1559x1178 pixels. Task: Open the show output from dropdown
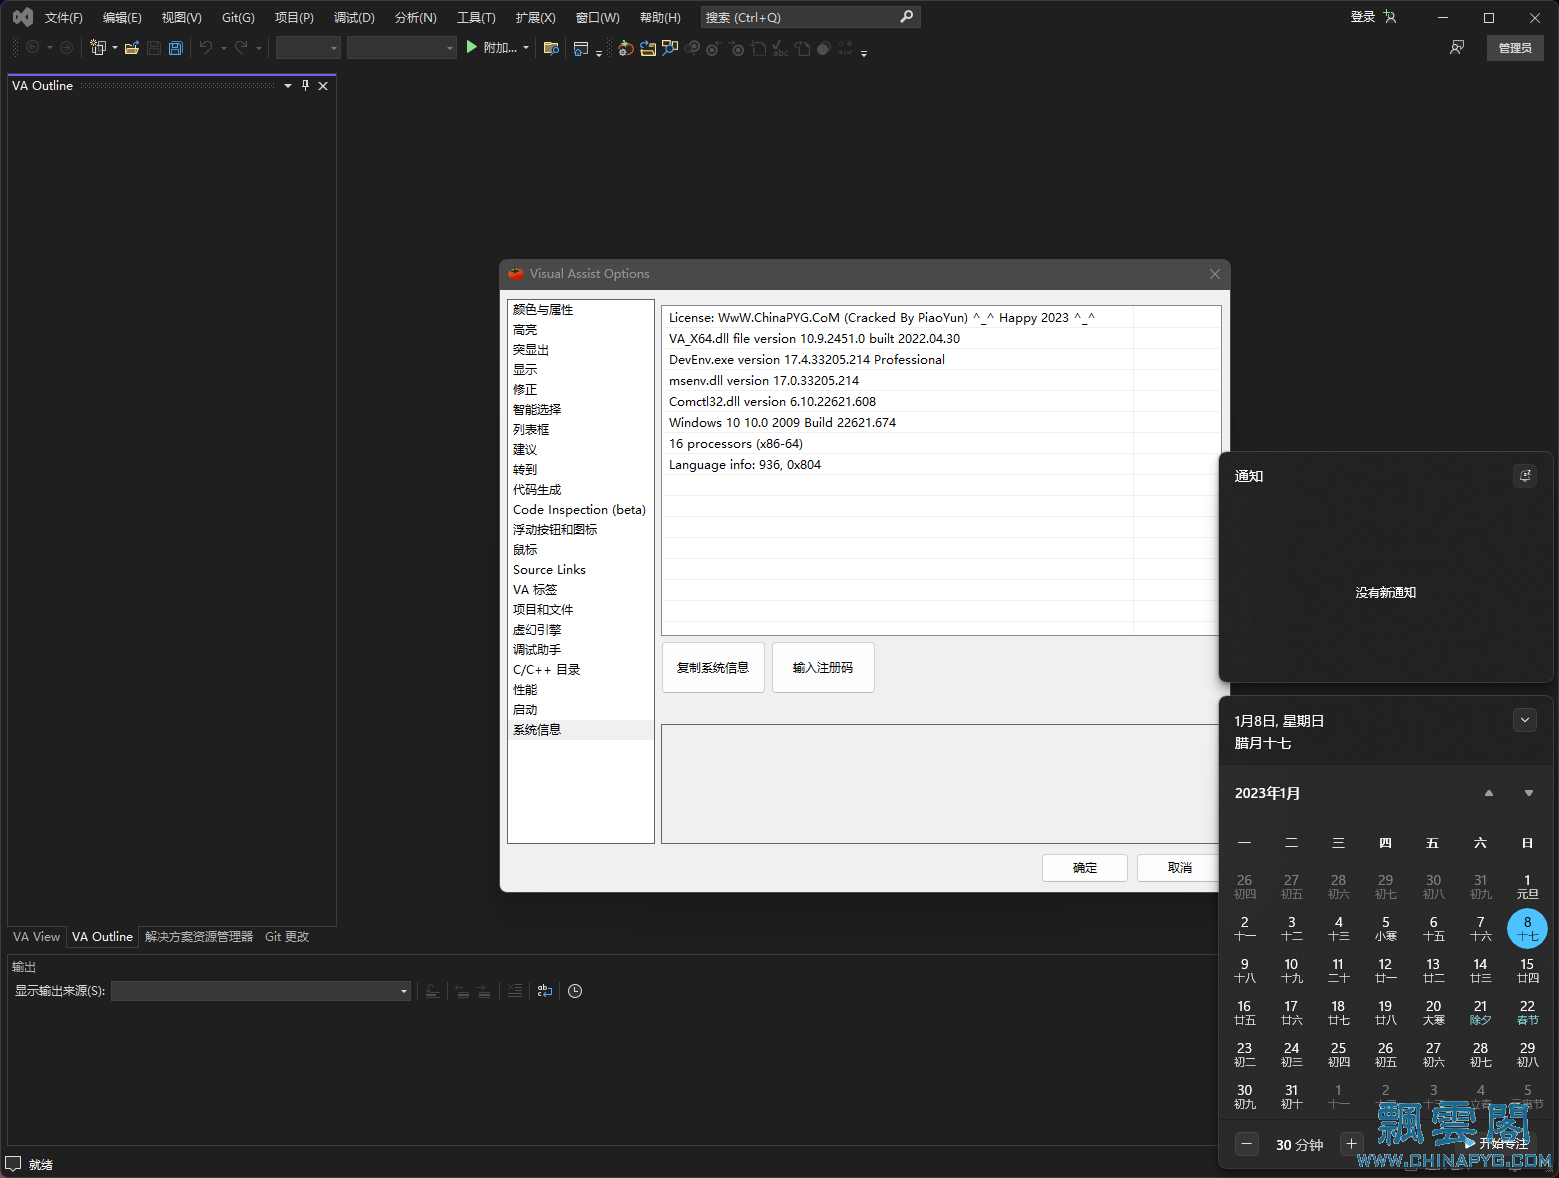click(261, 991)
